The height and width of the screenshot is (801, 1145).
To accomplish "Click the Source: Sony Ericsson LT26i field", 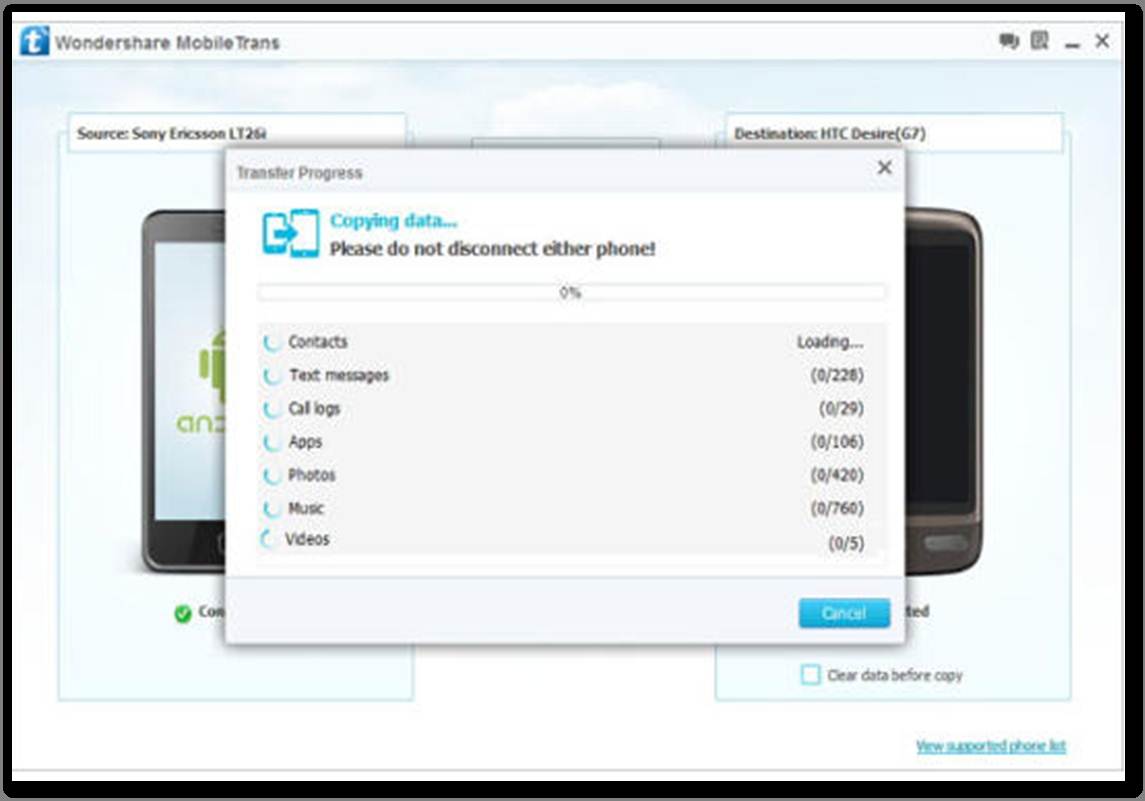I will click(x=237, y=133).
